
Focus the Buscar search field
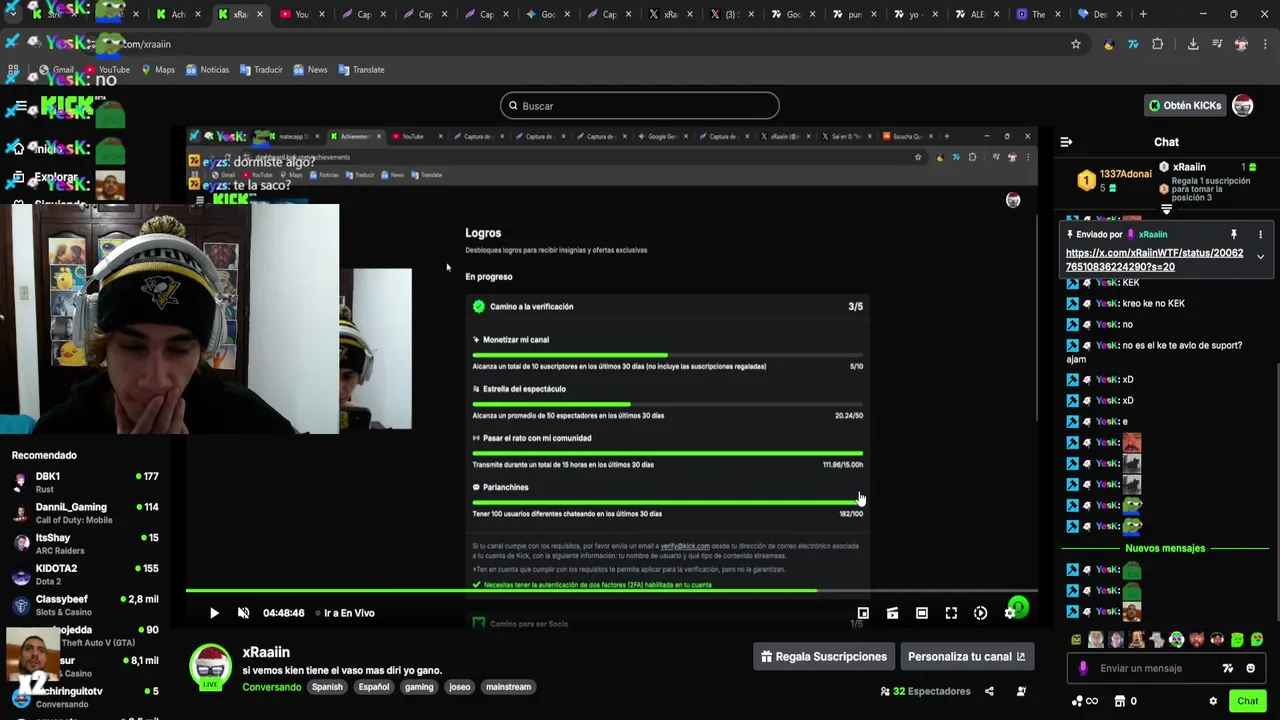click(640, 105)
